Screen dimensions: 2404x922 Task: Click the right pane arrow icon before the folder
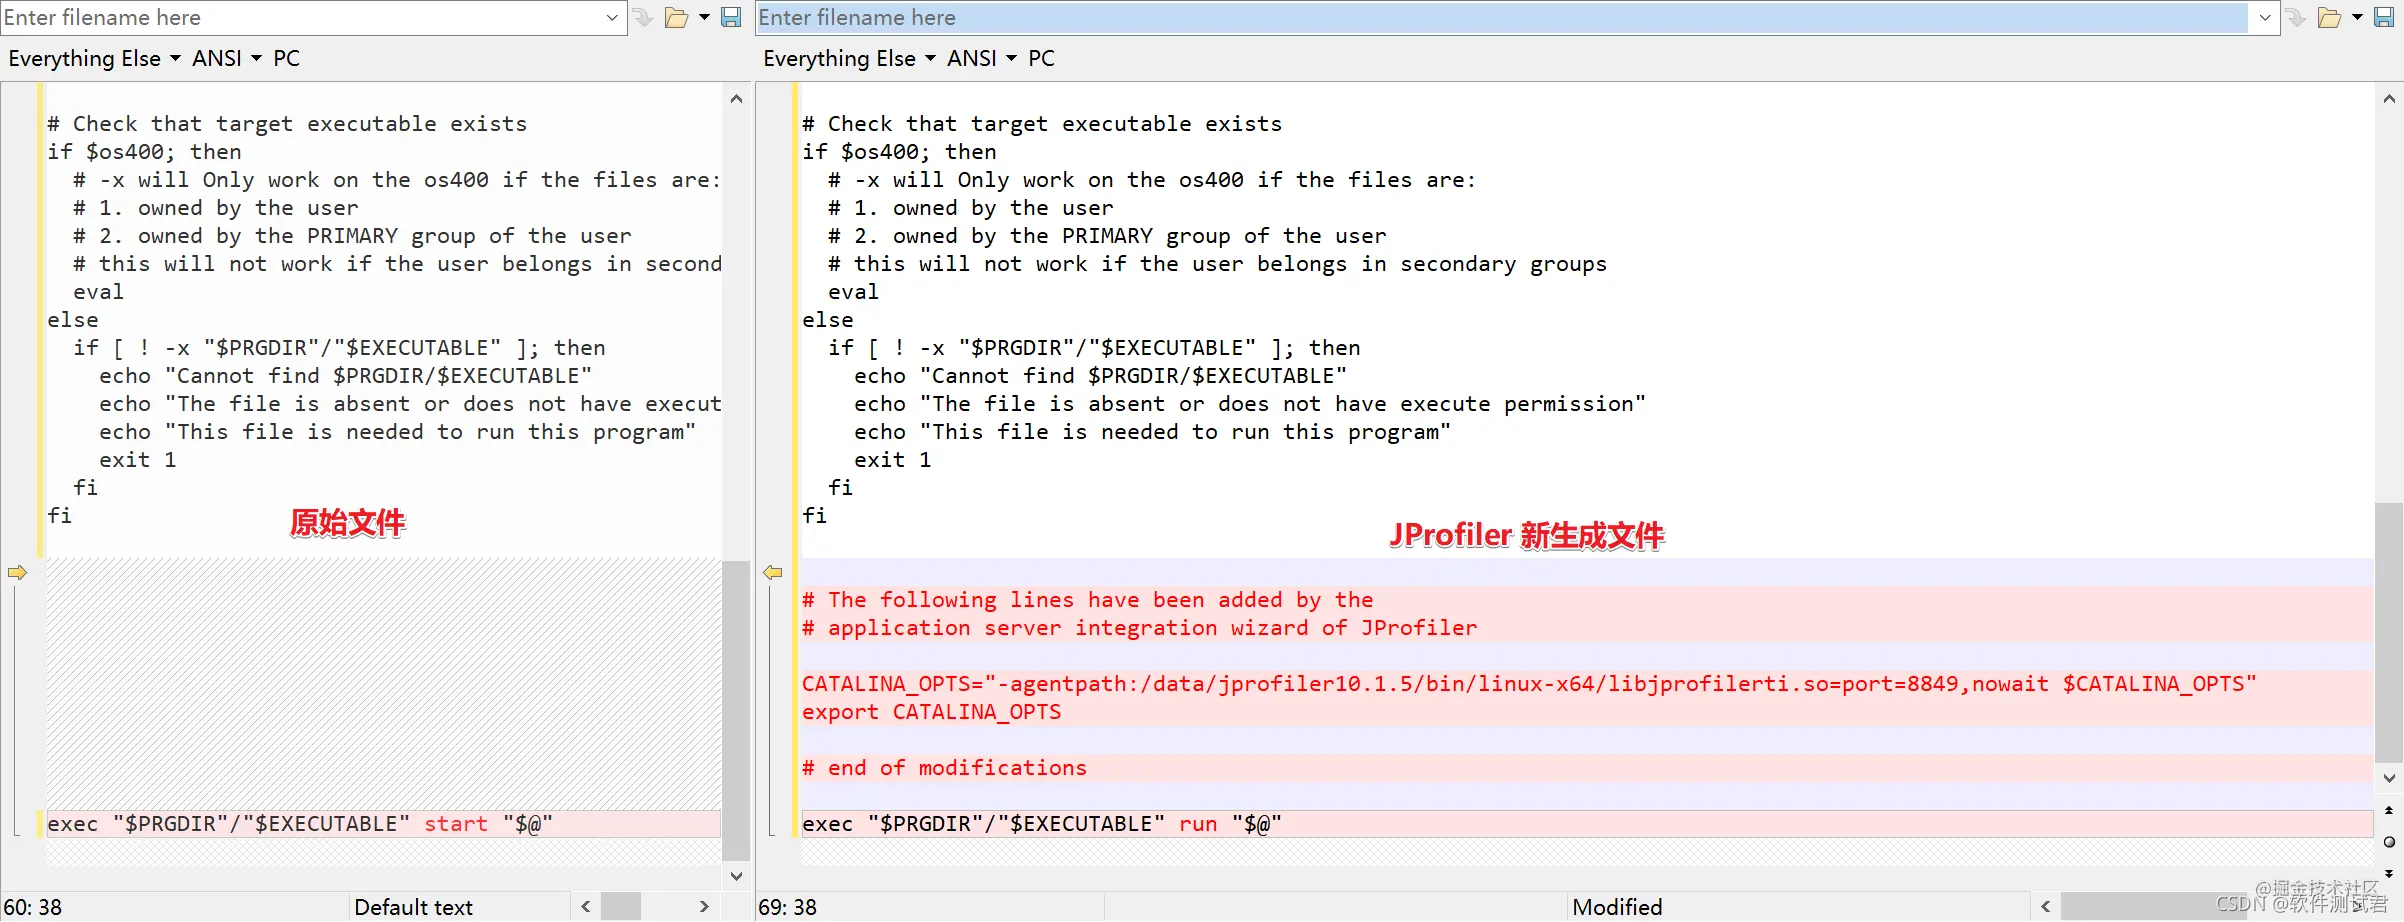click(x=2296, y=18)
